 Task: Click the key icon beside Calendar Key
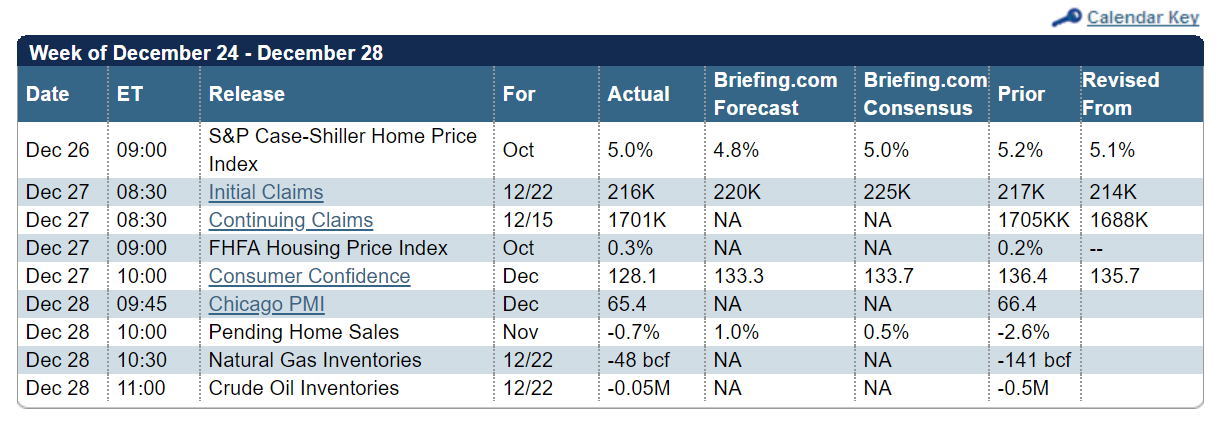[x=1067, y=18]
